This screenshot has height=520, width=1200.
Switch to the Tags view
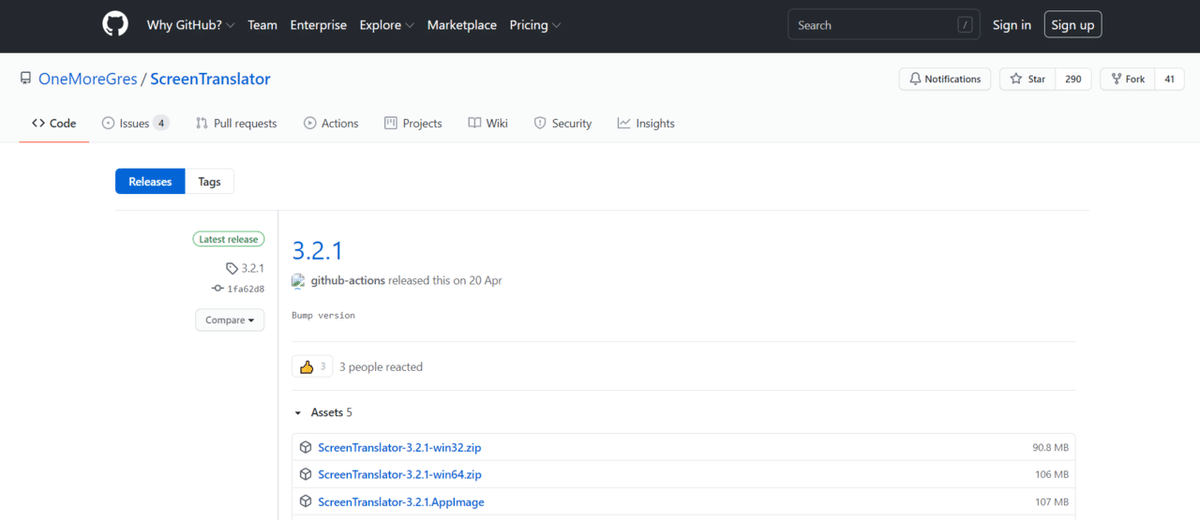pos(209,181)
